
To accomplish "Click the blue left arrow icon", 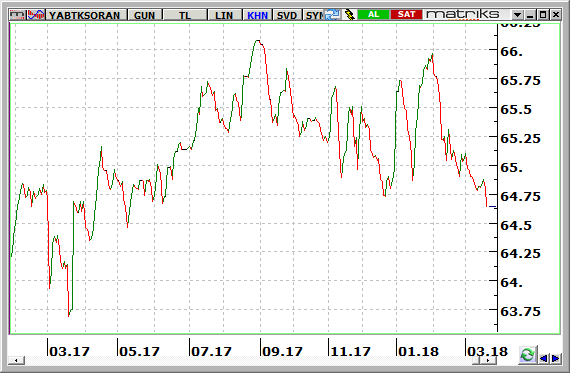I will (x=544, y=358).
